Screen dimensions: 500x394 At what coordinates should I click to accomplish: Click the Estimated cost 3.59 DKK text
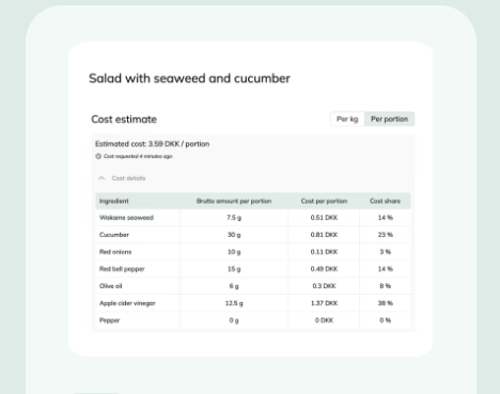(x=152, y=144)
